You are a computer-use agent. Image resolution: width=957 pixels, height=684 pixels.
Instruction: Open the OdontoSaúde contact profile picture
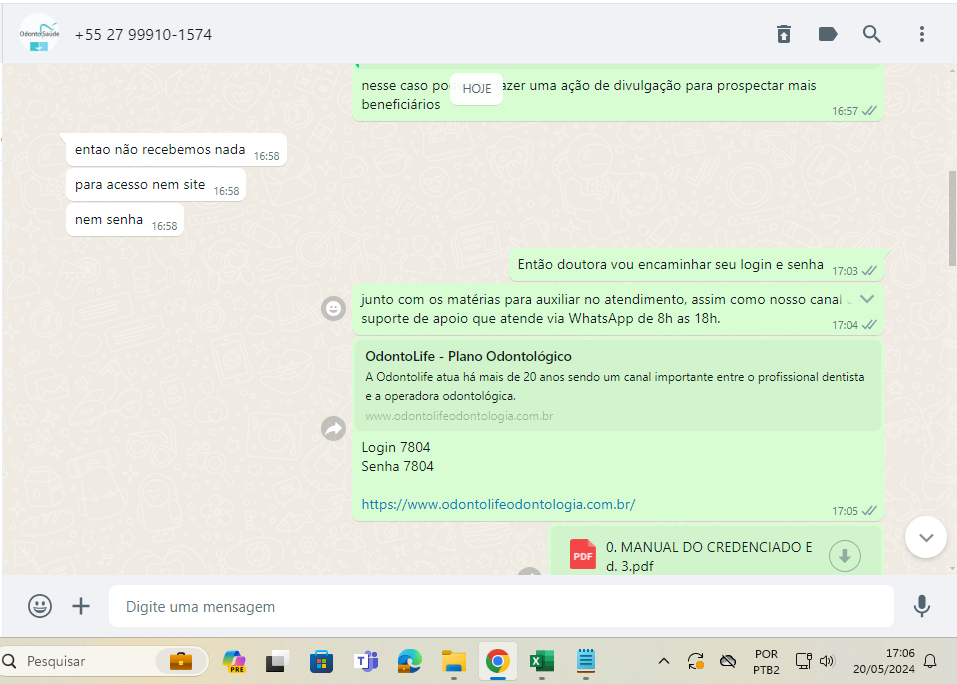tap(39, 34)
